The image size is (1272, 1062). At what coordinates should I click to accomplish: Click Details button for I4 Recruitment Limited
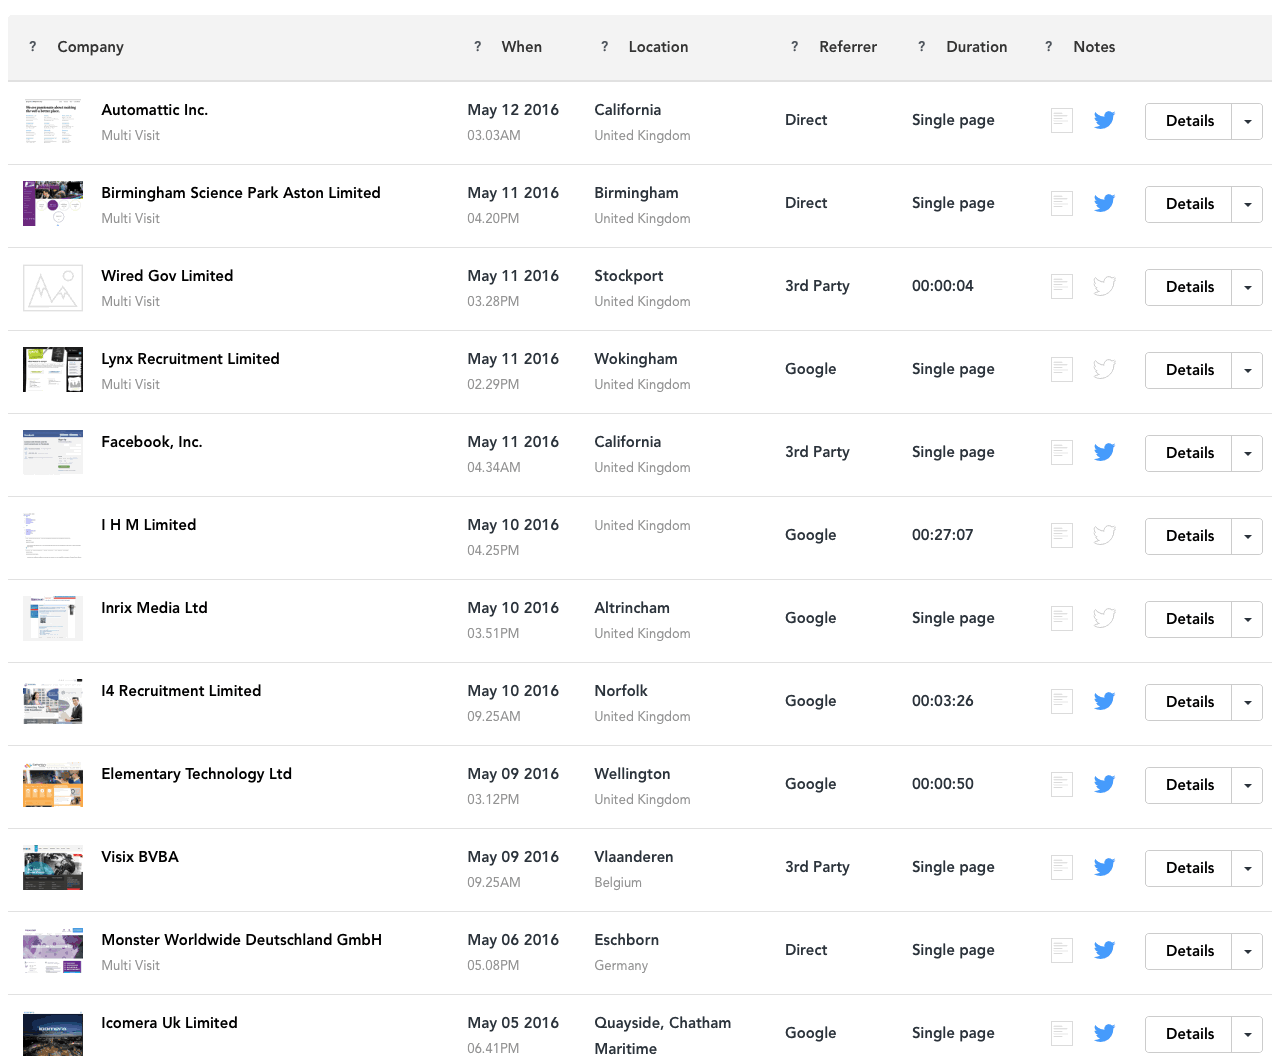tap(1189, 703)
